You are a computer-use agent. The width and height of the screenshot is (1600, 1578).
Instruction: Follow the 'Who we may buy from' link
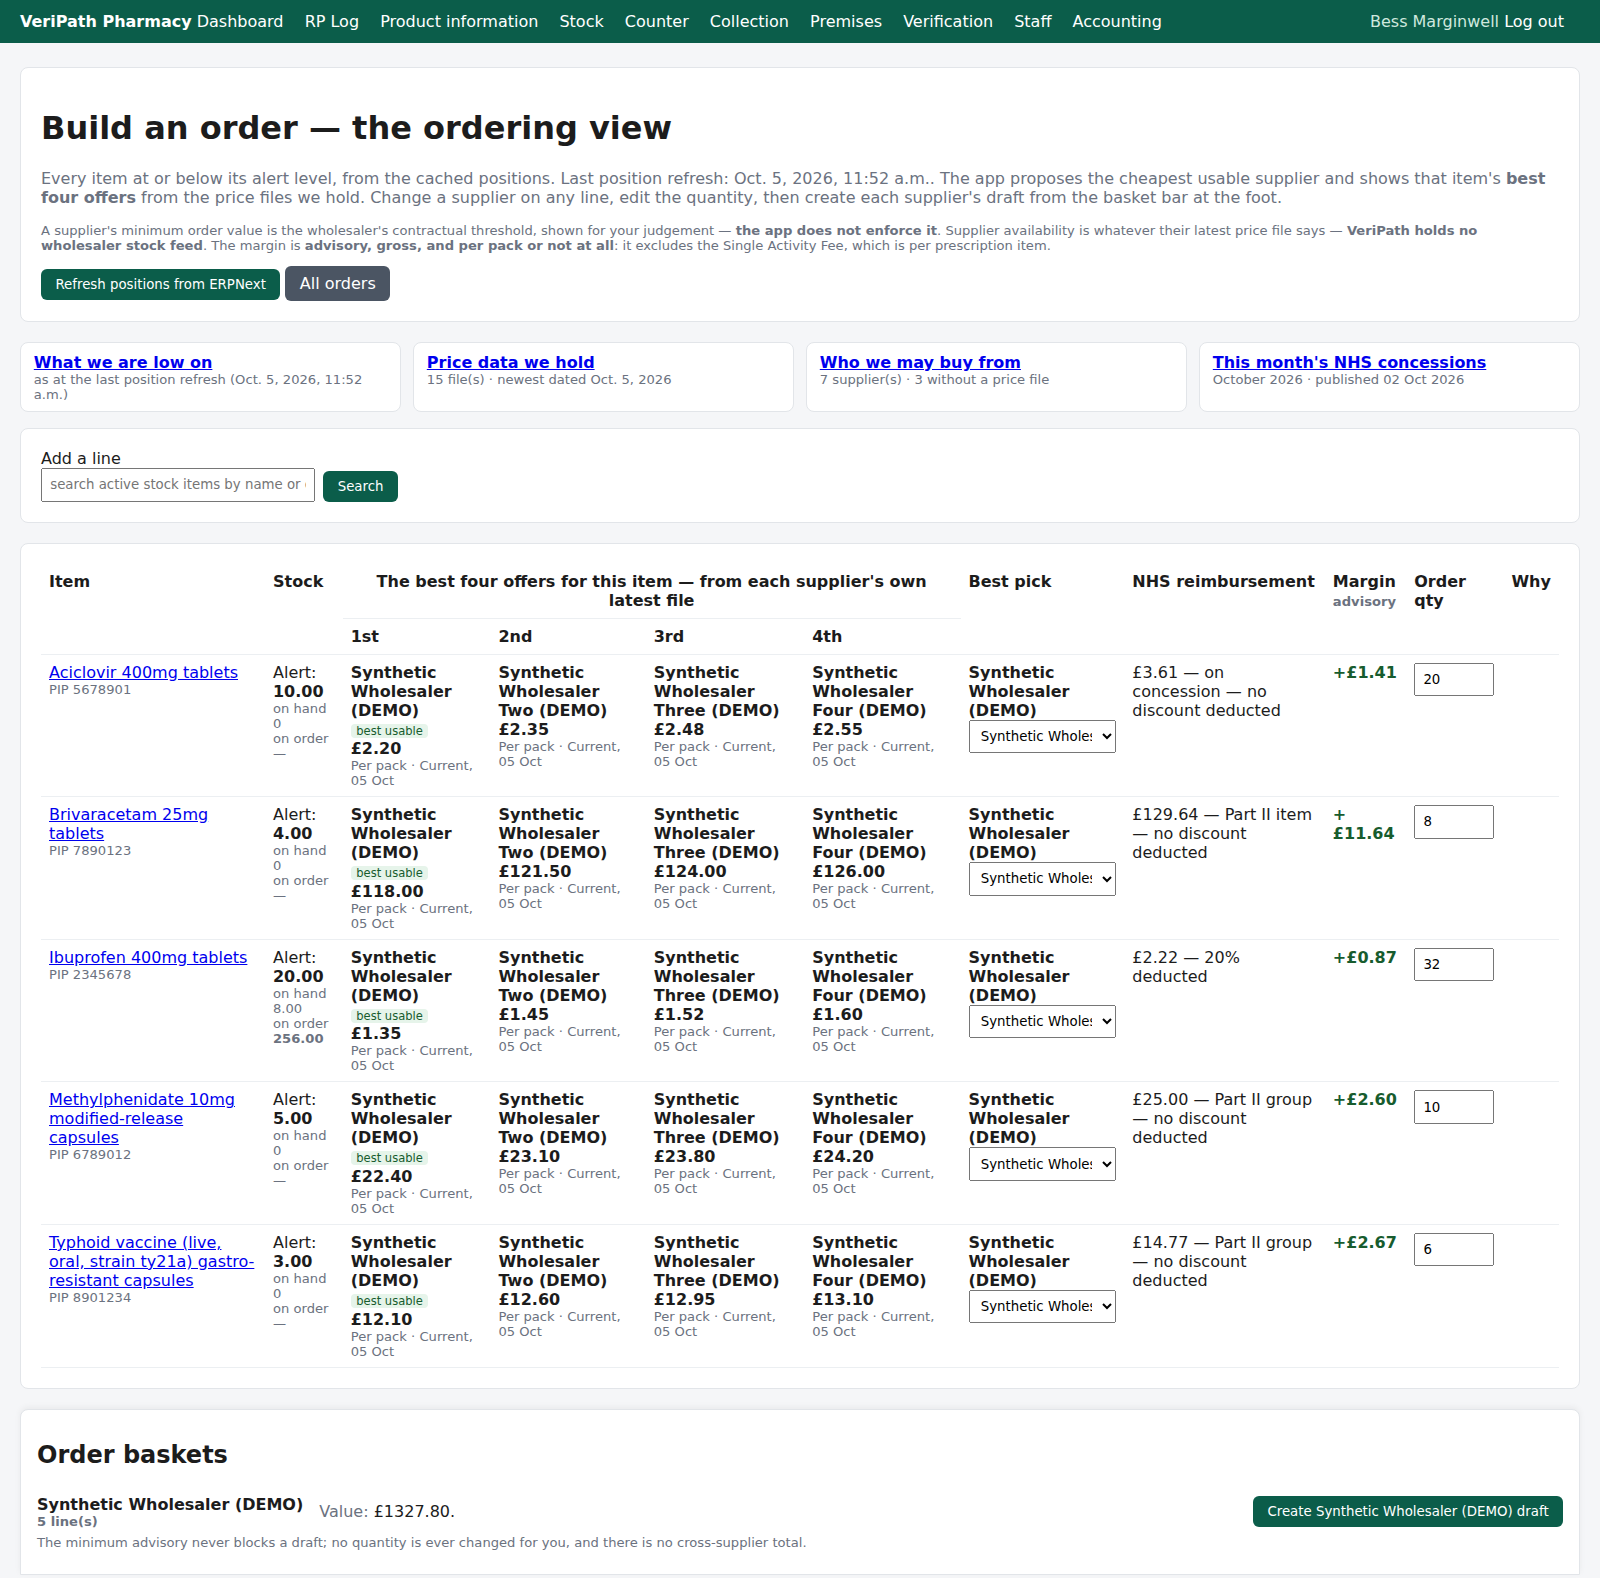coord(920,362)
